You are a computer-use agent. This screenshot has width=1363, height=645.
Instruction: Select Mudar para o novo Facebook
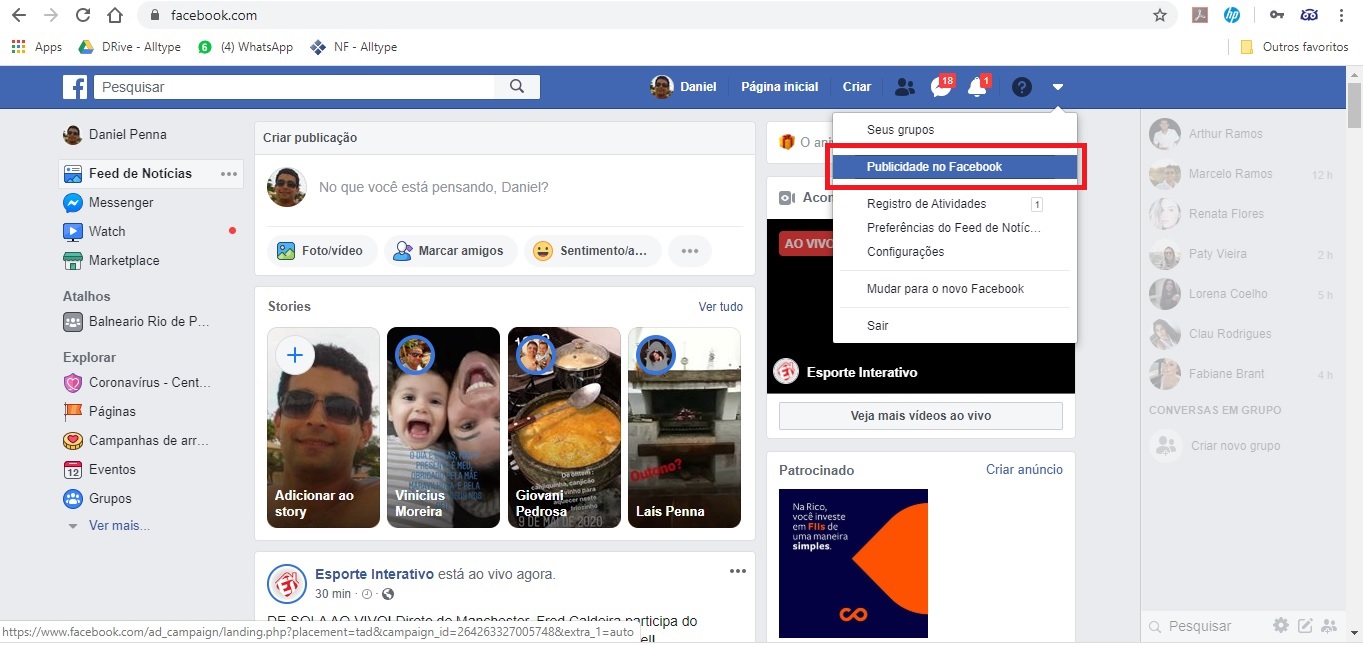pyautogui.click(x=955, y=289)
